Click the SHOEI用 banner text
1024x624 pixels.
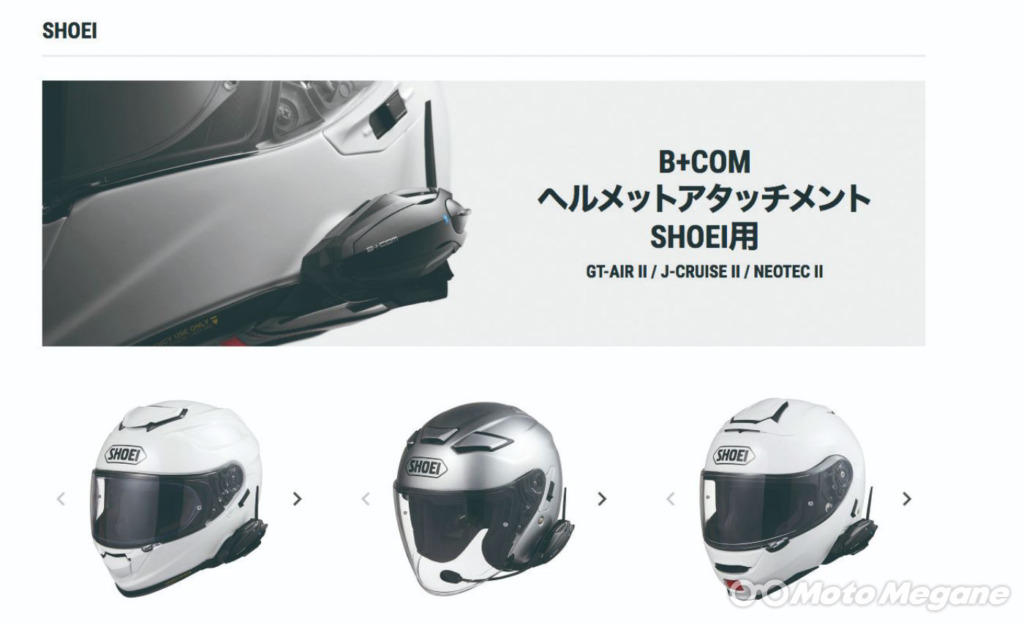click(x=704, y=236)
